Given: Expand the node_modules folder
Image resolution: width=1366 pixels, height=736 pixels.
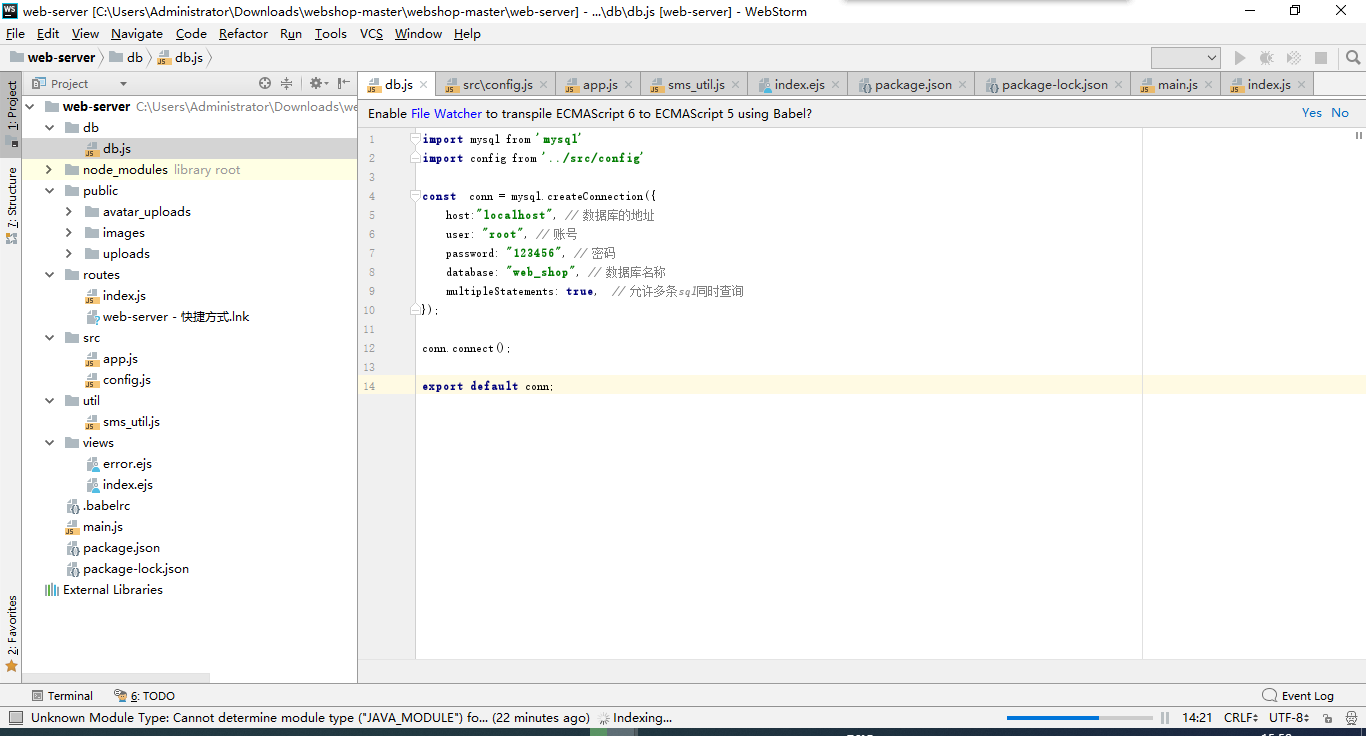Looking at the screenshot, I should (49, 170).
